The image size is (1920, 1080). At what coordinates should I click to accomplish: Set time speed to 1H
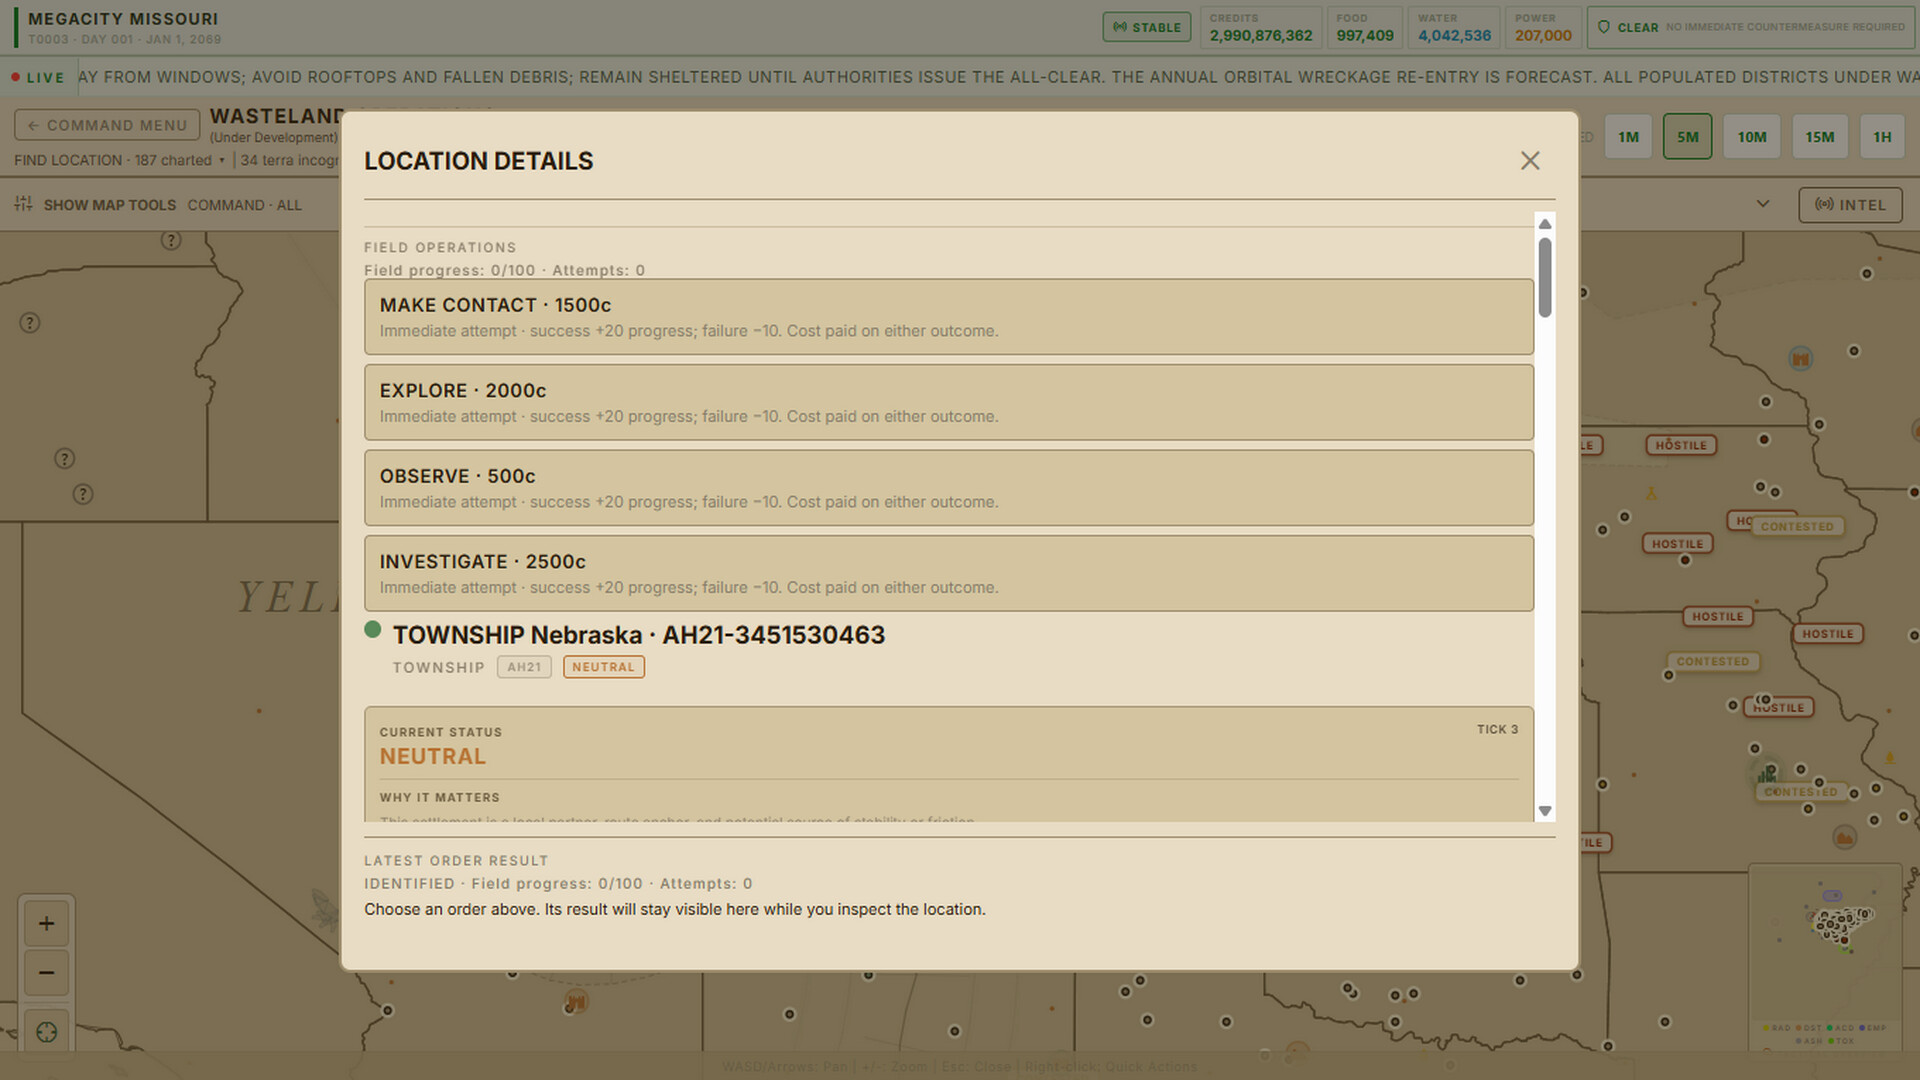click(1882, 137)
